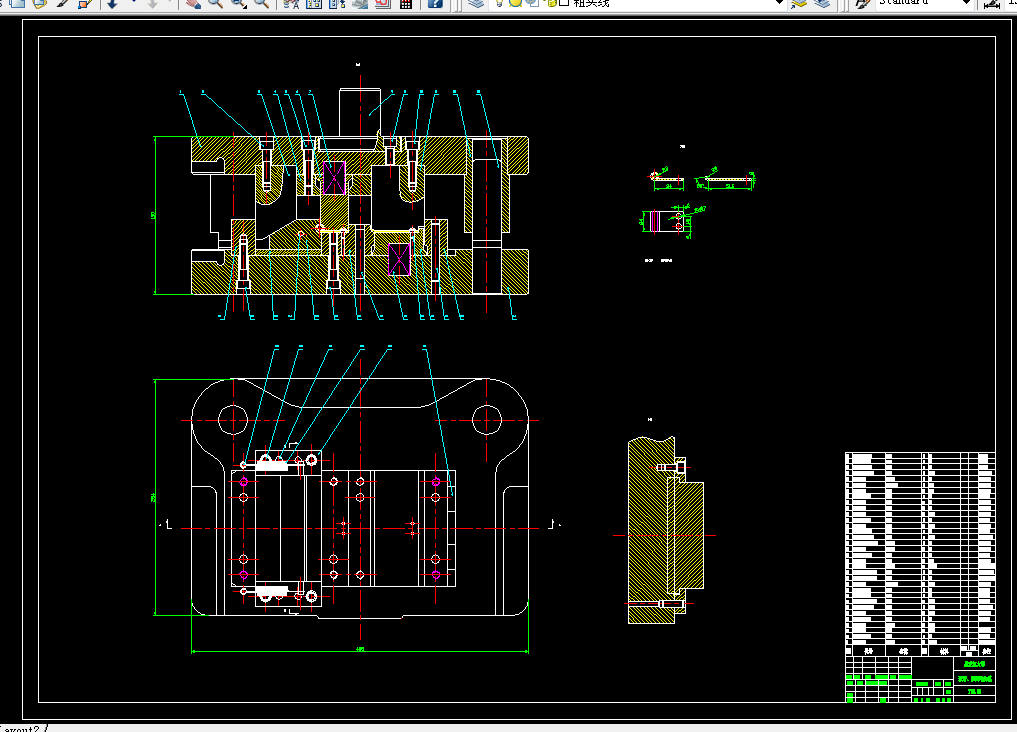
Task: Select the Zoom Window magnifier with flyout
Action: click(239, 3)
